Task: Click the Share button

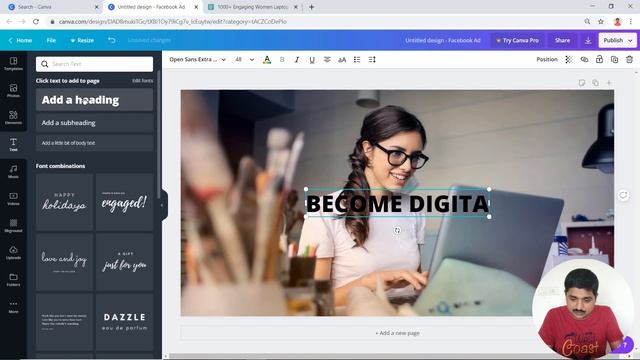Action: click(x=562, y=40)
